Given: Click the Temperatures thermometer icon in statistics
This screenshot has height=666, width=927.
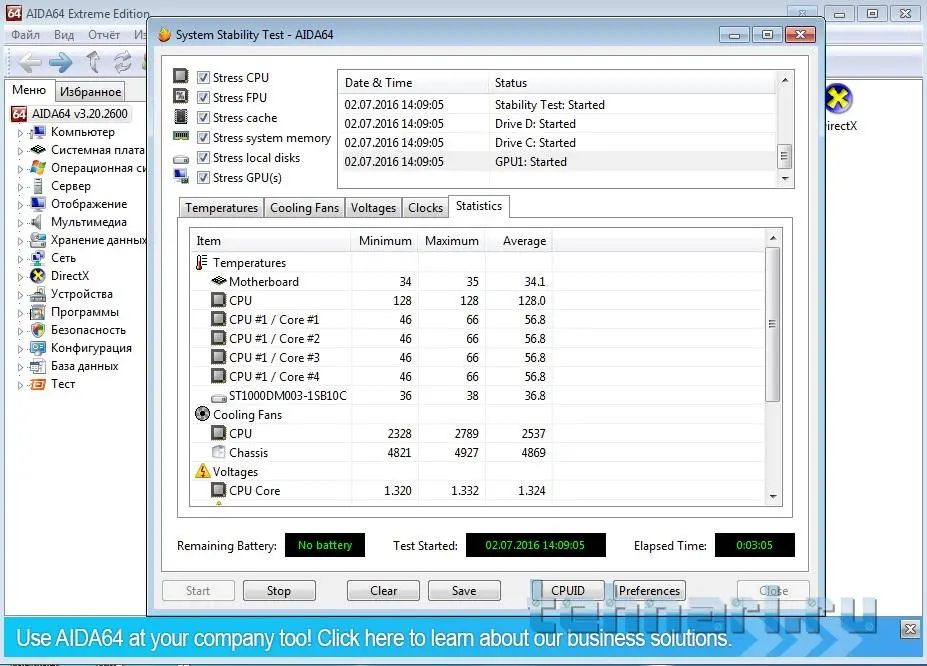Looking at the screenshot, I should (202, 262).
